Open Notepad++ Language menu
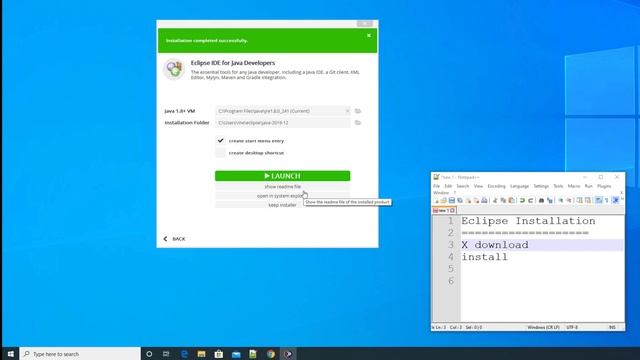The height and width of the screenshot is (360, 640). (x=519, y=186)
